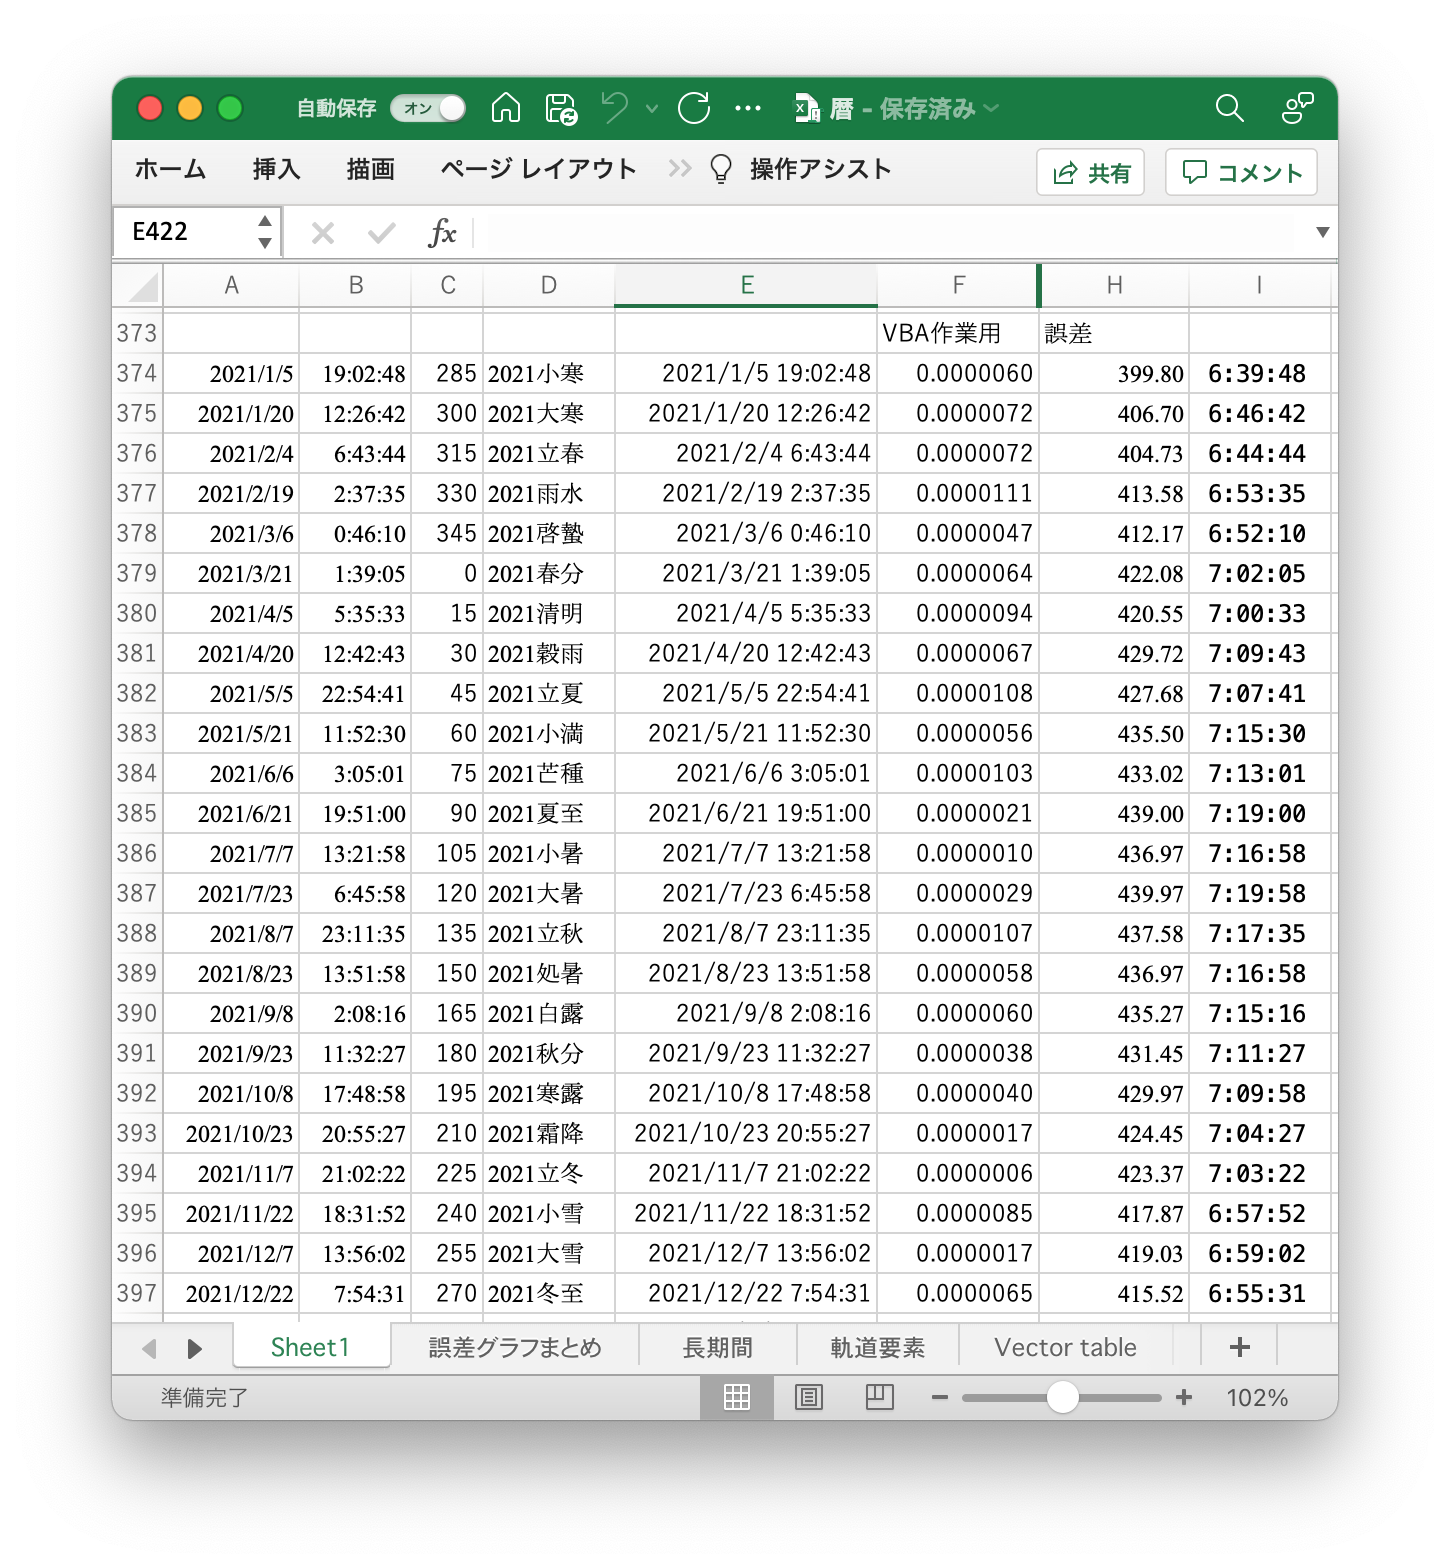Select the Sheet1 sheet tab

click(x=311, y=1347)
